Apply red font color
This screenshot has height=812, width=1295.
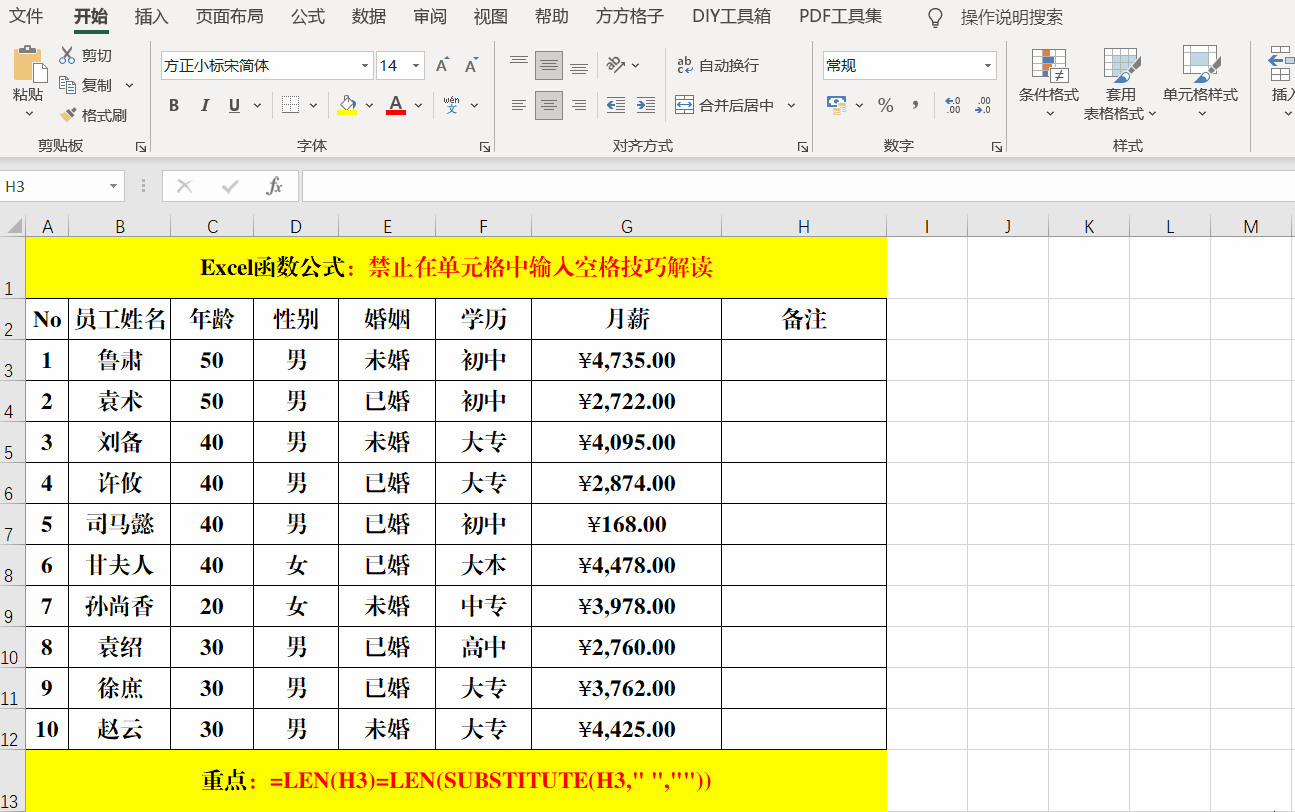[x=396, y=105]
